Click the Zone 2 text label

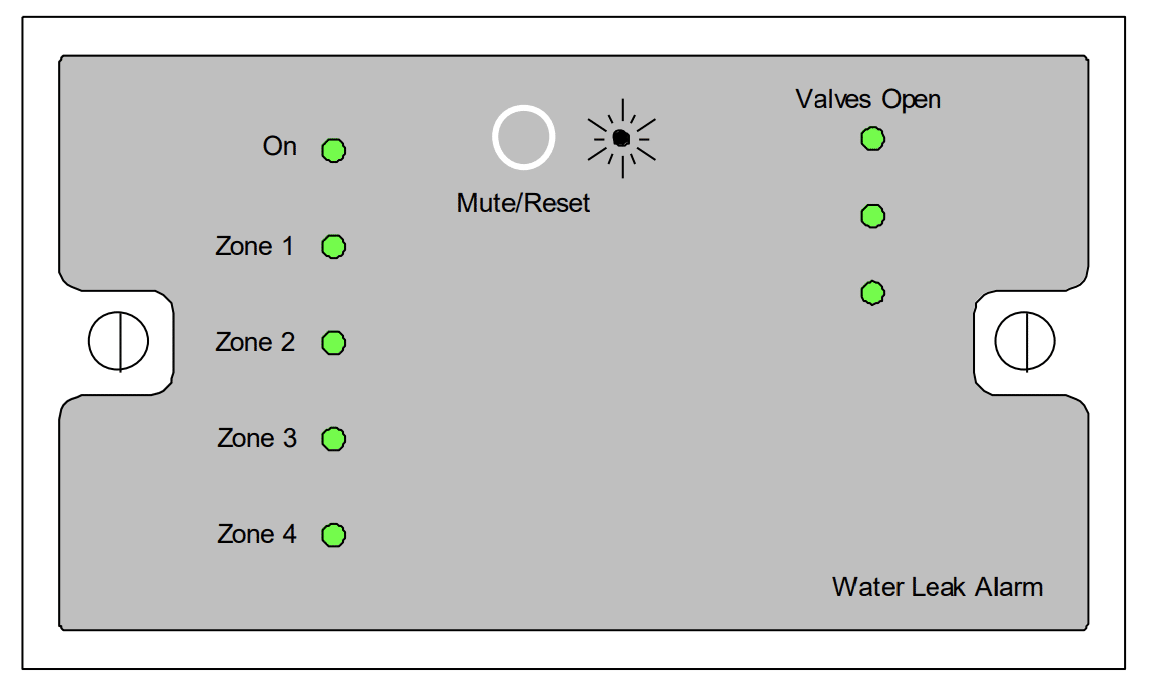[x=255, y=342]
